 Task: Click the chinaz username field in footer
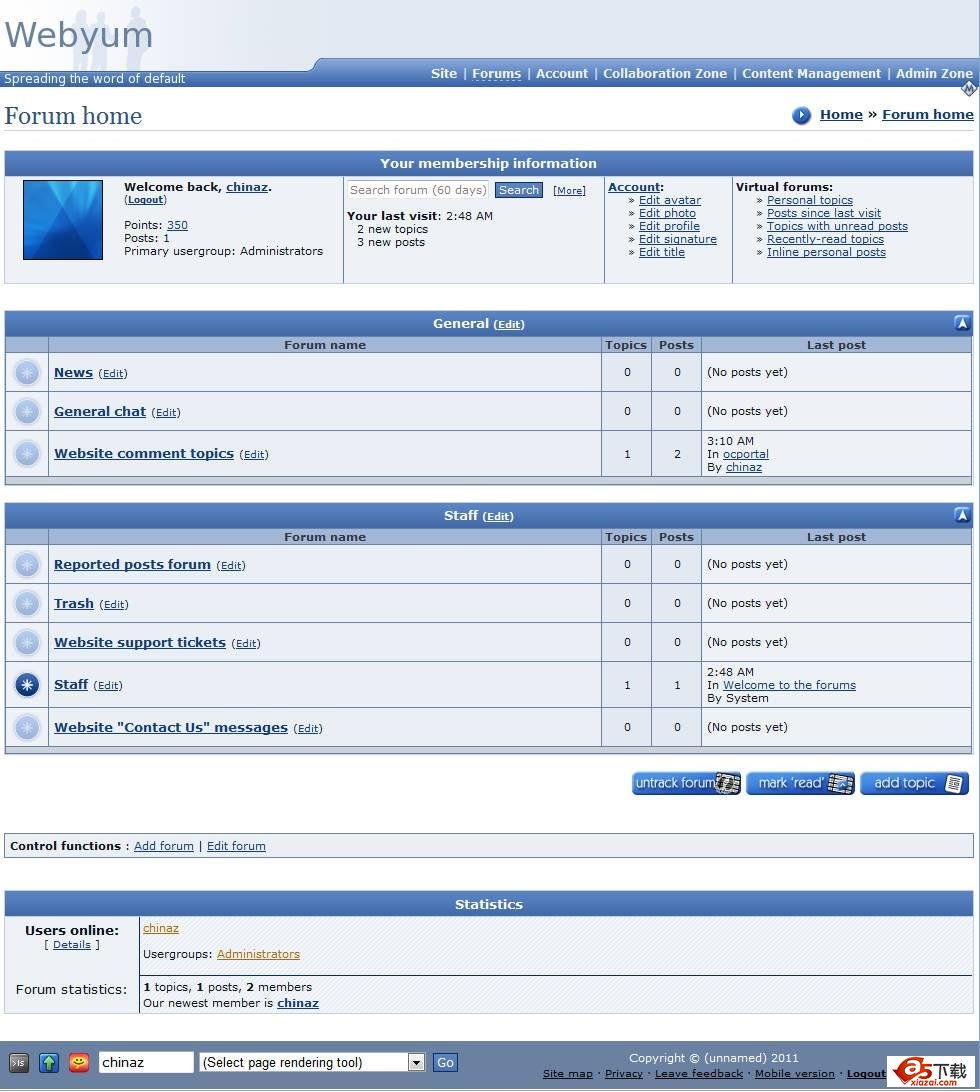coord(146,1063)
